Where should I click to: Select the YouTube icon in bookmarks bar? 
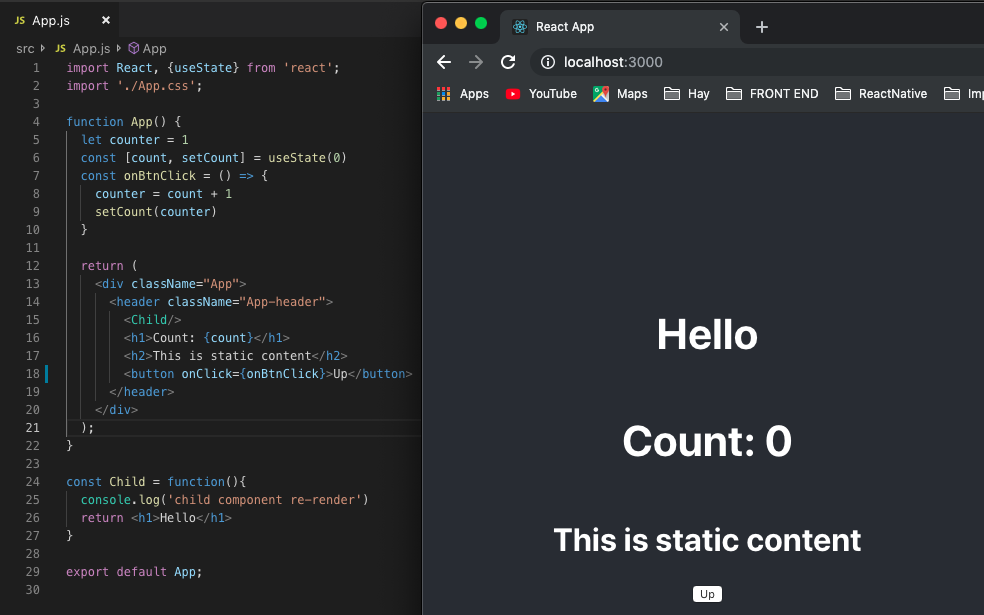click(512, 93)
